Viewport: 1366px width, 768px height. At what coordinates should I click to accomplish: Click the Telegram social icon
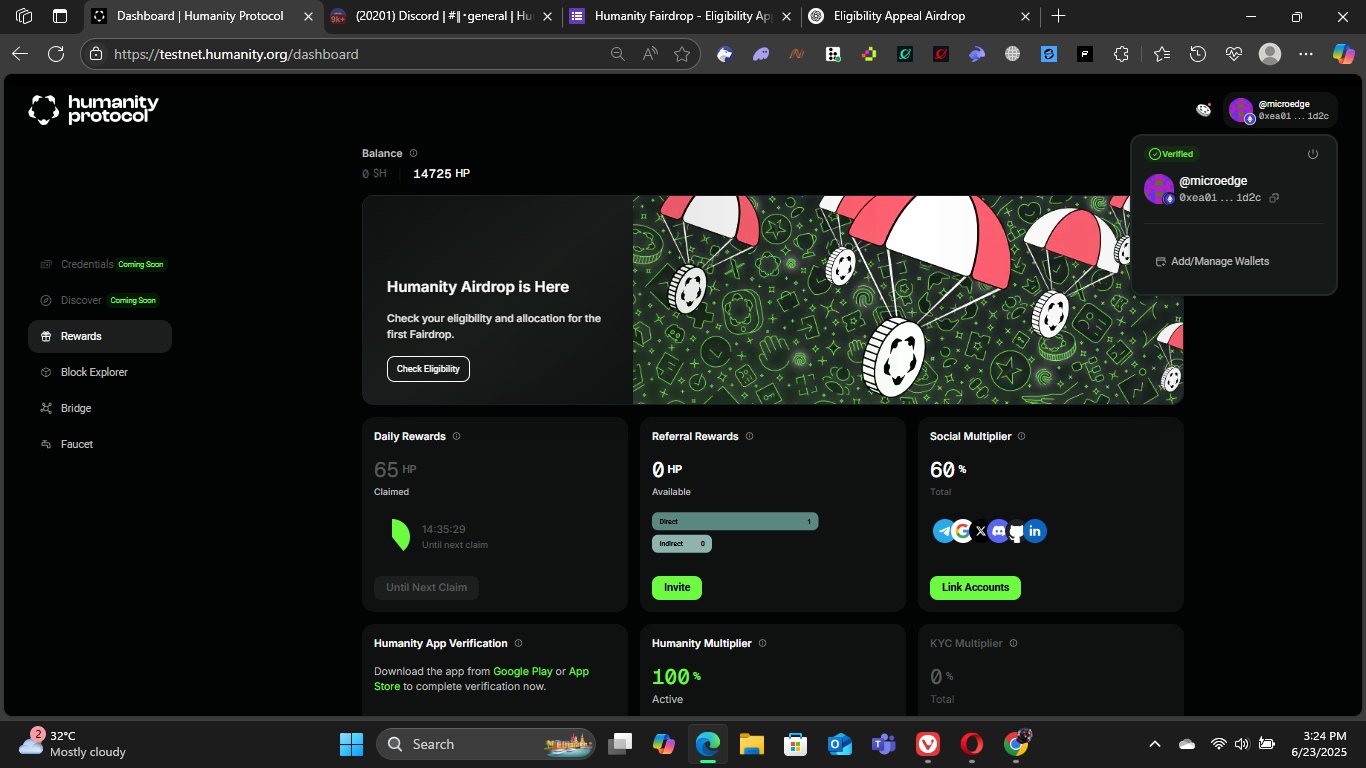click(x=944, y=531)
